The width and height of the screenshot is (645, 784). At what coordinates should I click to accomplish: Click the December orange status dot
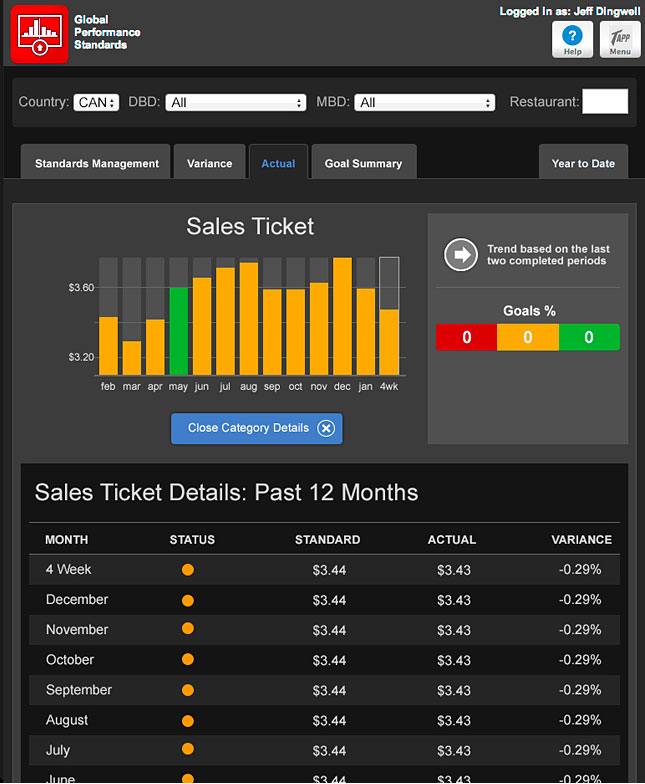click(x=188, y=600)
